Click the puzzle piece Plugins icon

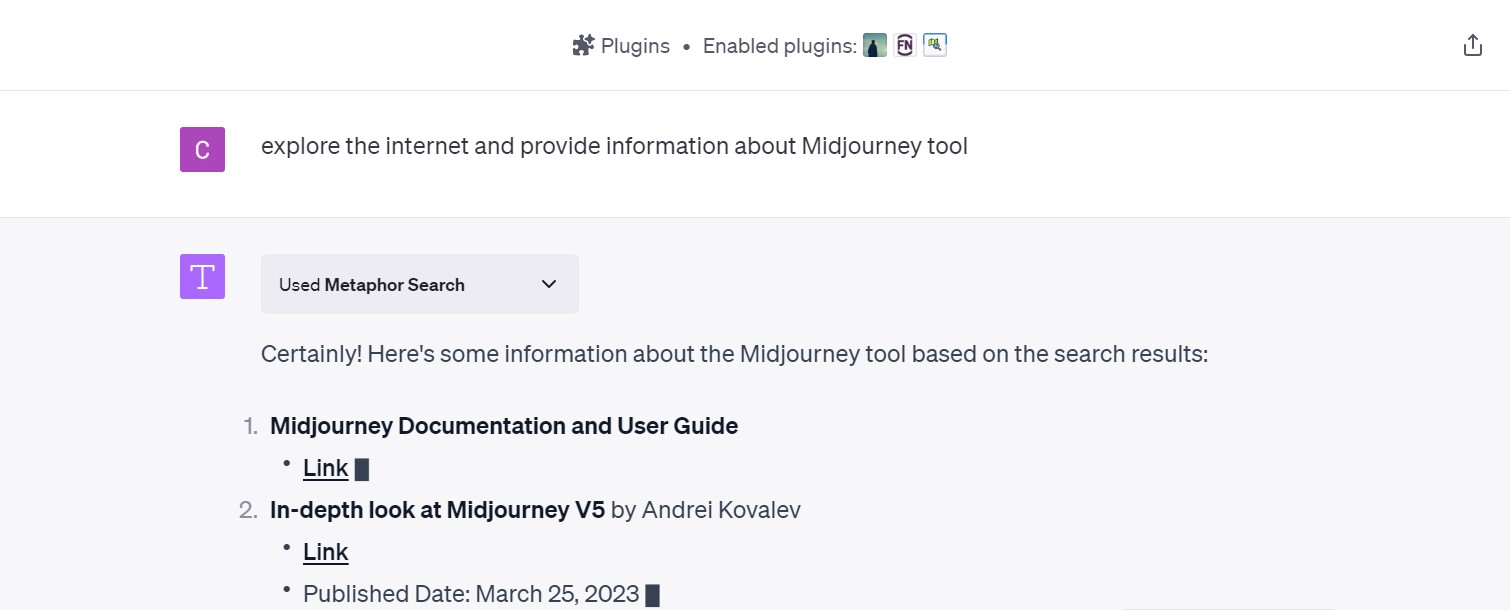point(583,46)
